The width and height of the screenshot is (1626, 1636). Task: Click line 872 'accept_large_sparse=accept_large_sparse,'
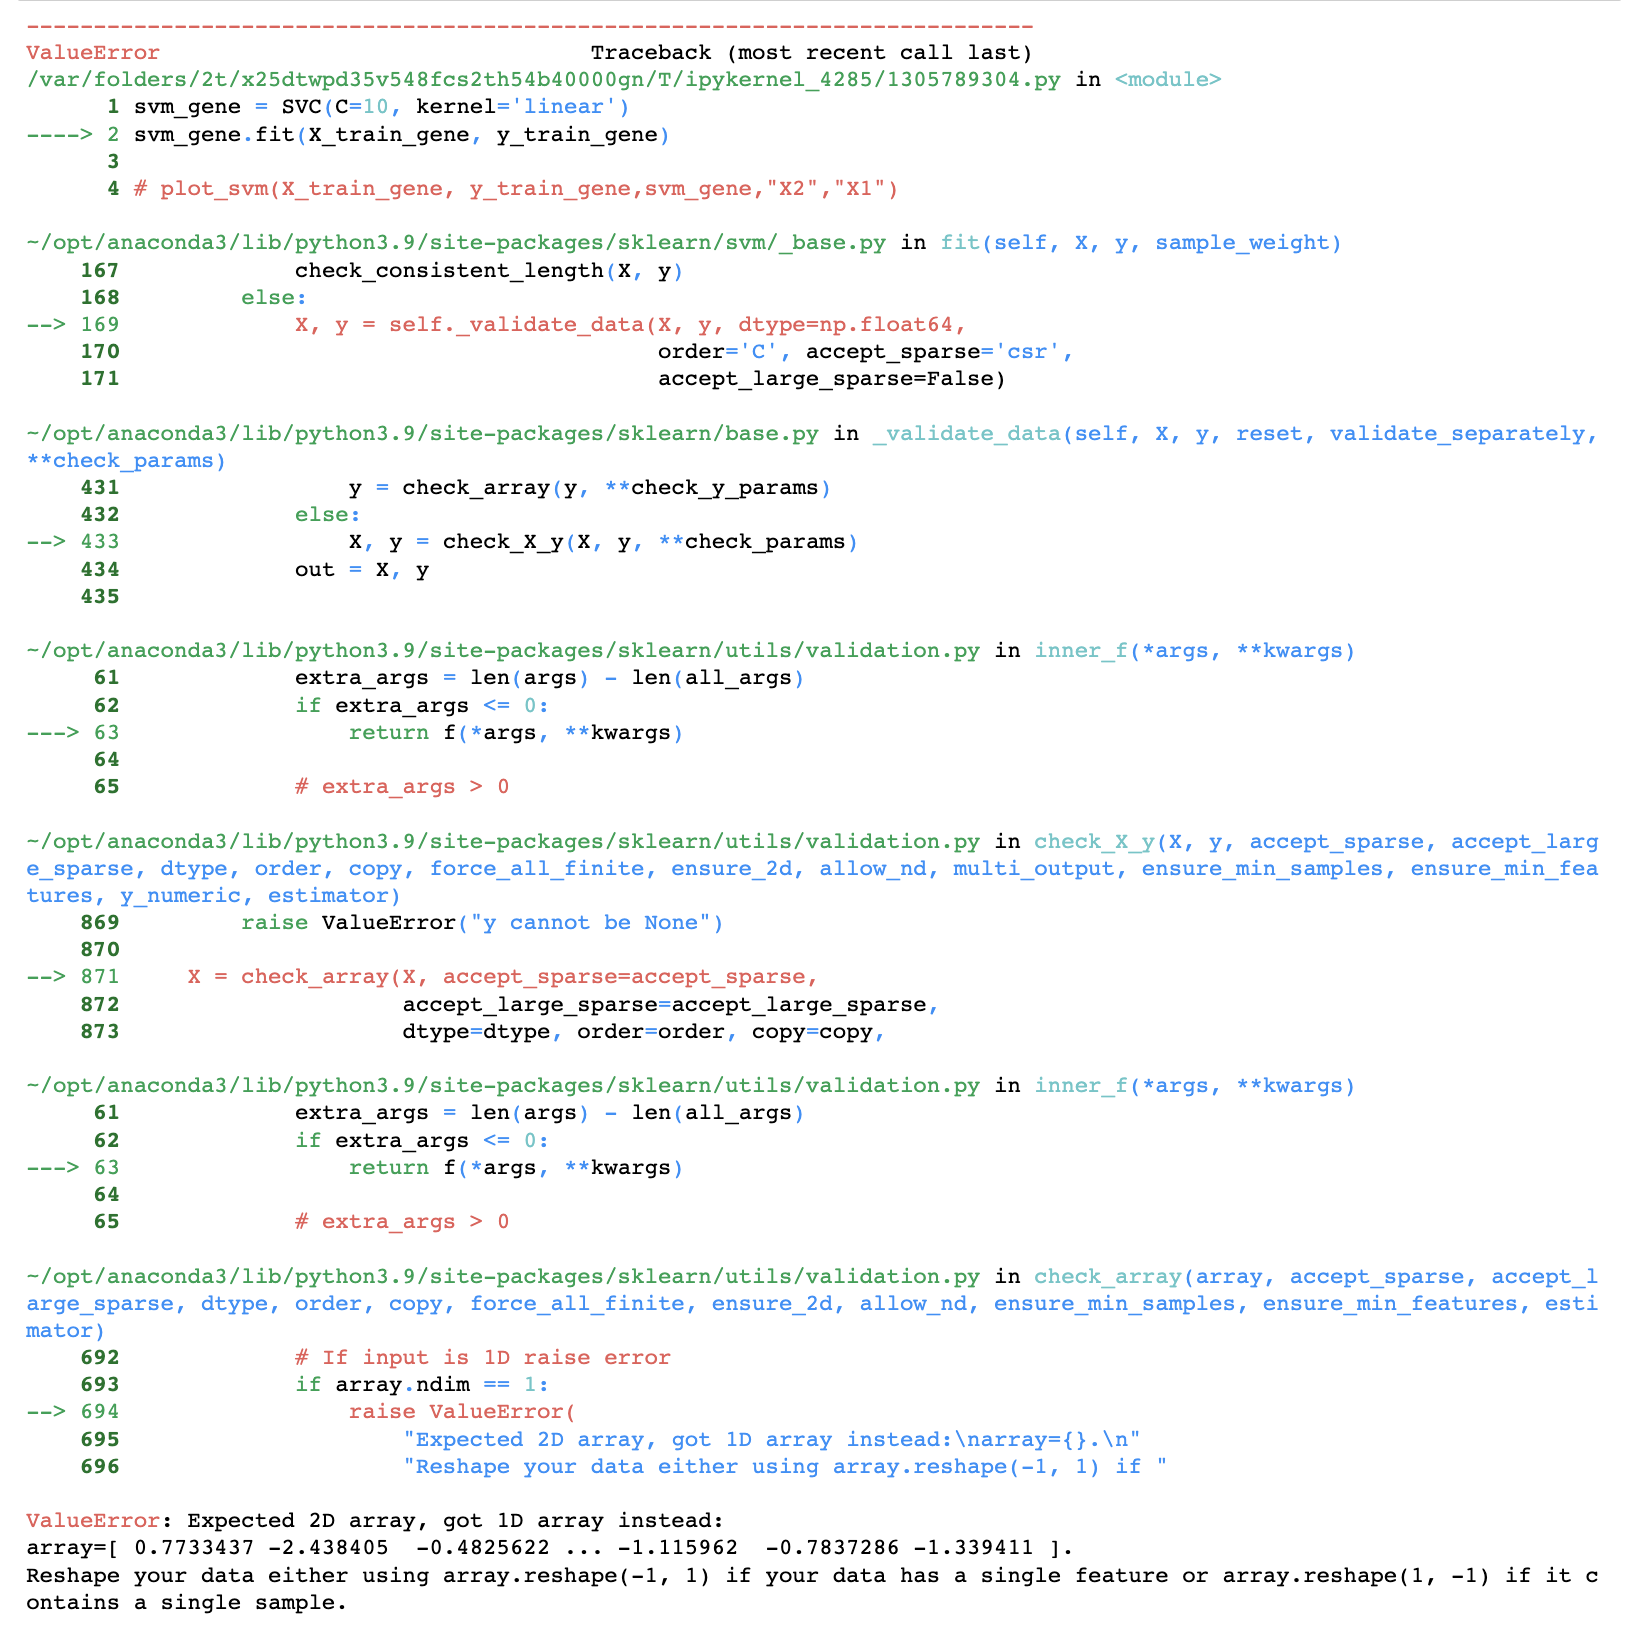(670, 1005)
